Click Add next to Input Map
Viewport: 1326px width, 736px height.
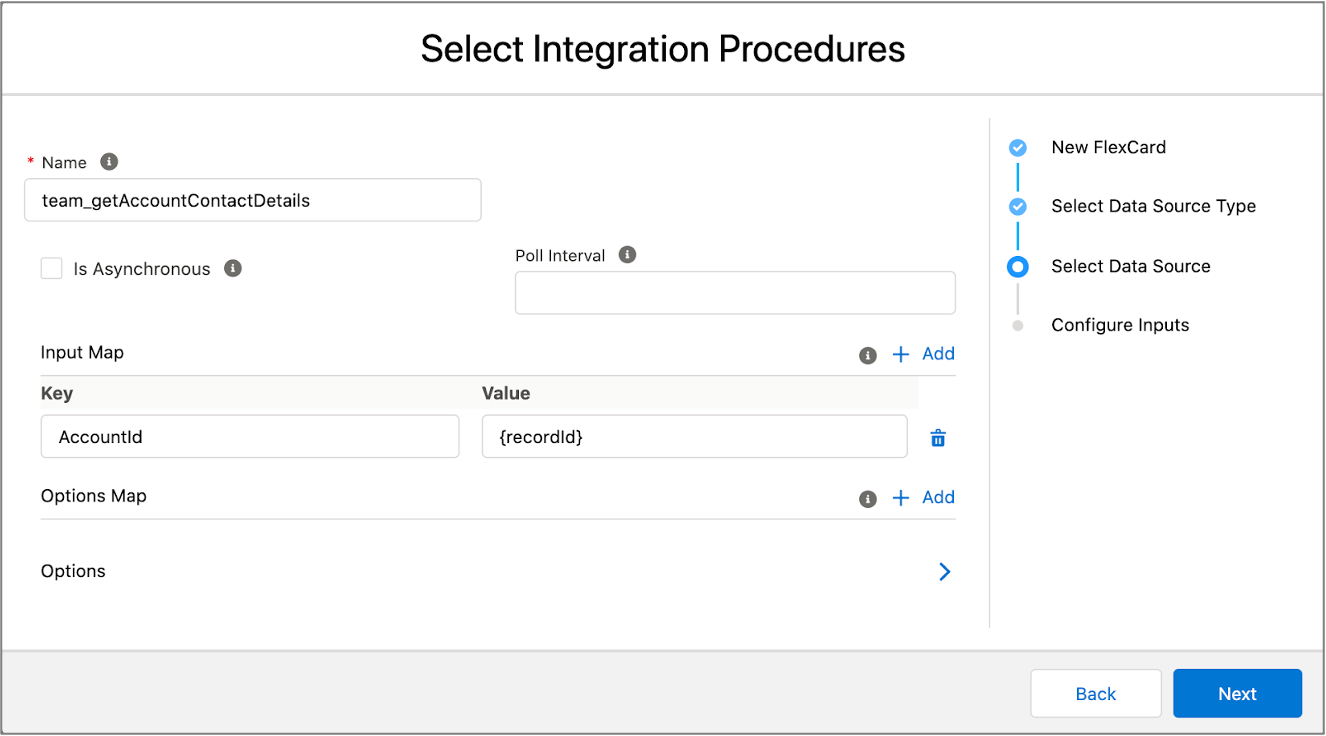(937, 353)
